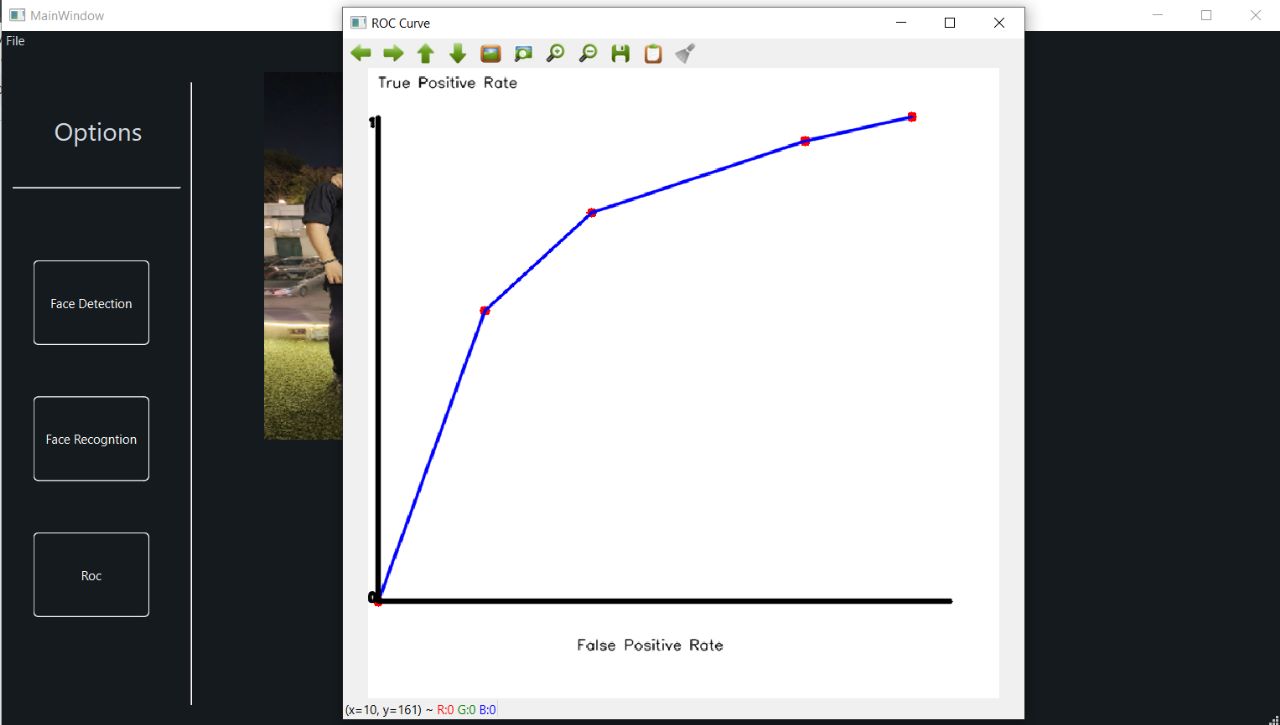Reset zoom with the image icon

(x=490, y=53)
